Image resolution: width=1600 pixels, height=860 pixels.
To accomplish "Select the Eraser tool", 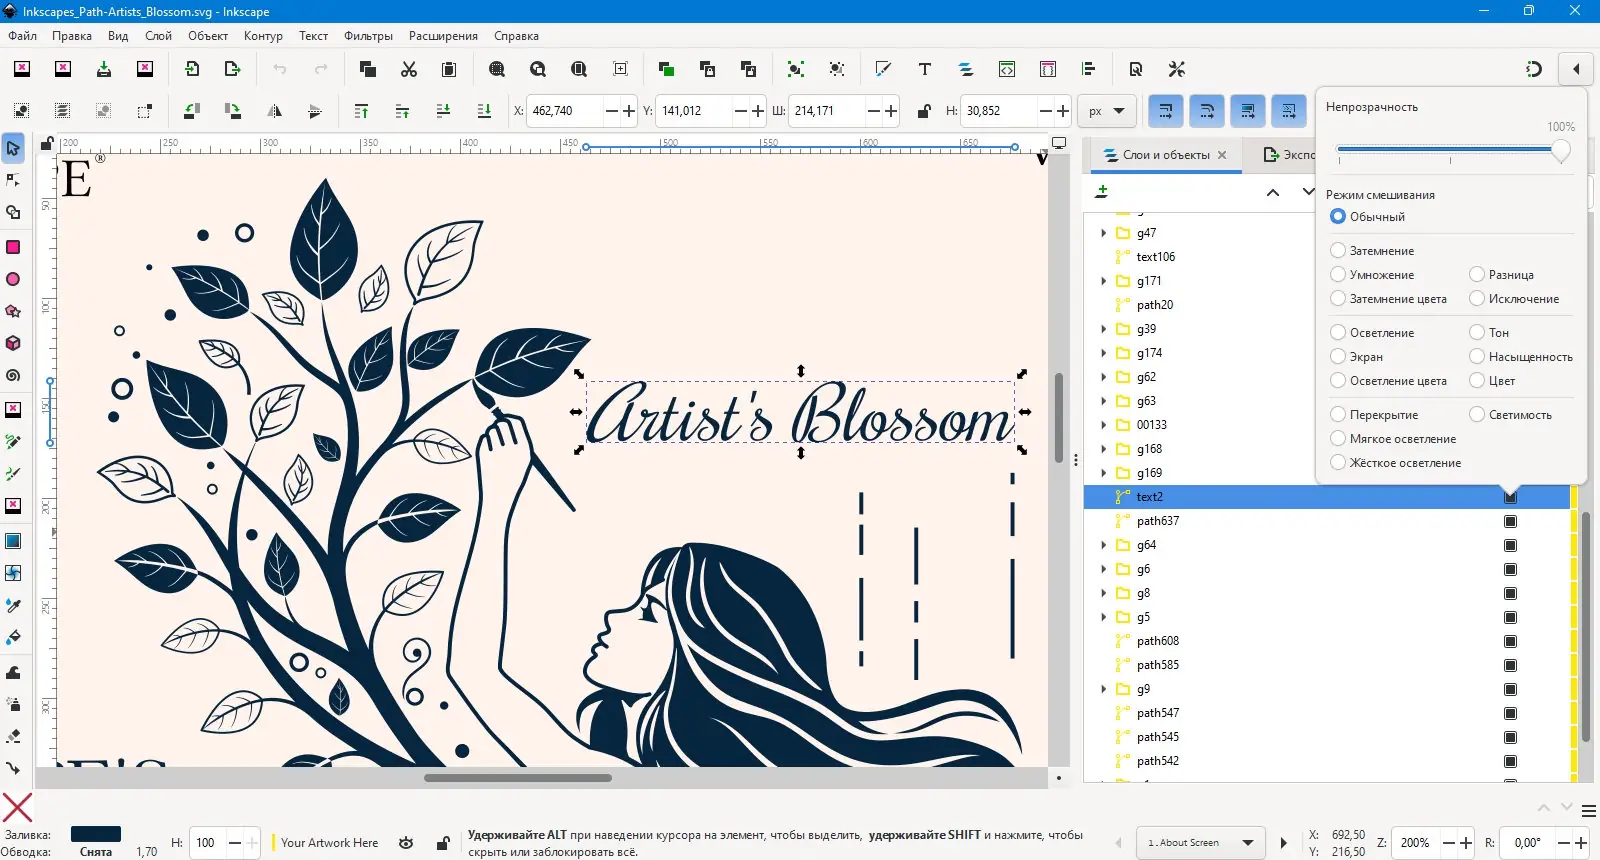I will pyautogui.click(x=13, y=736).
